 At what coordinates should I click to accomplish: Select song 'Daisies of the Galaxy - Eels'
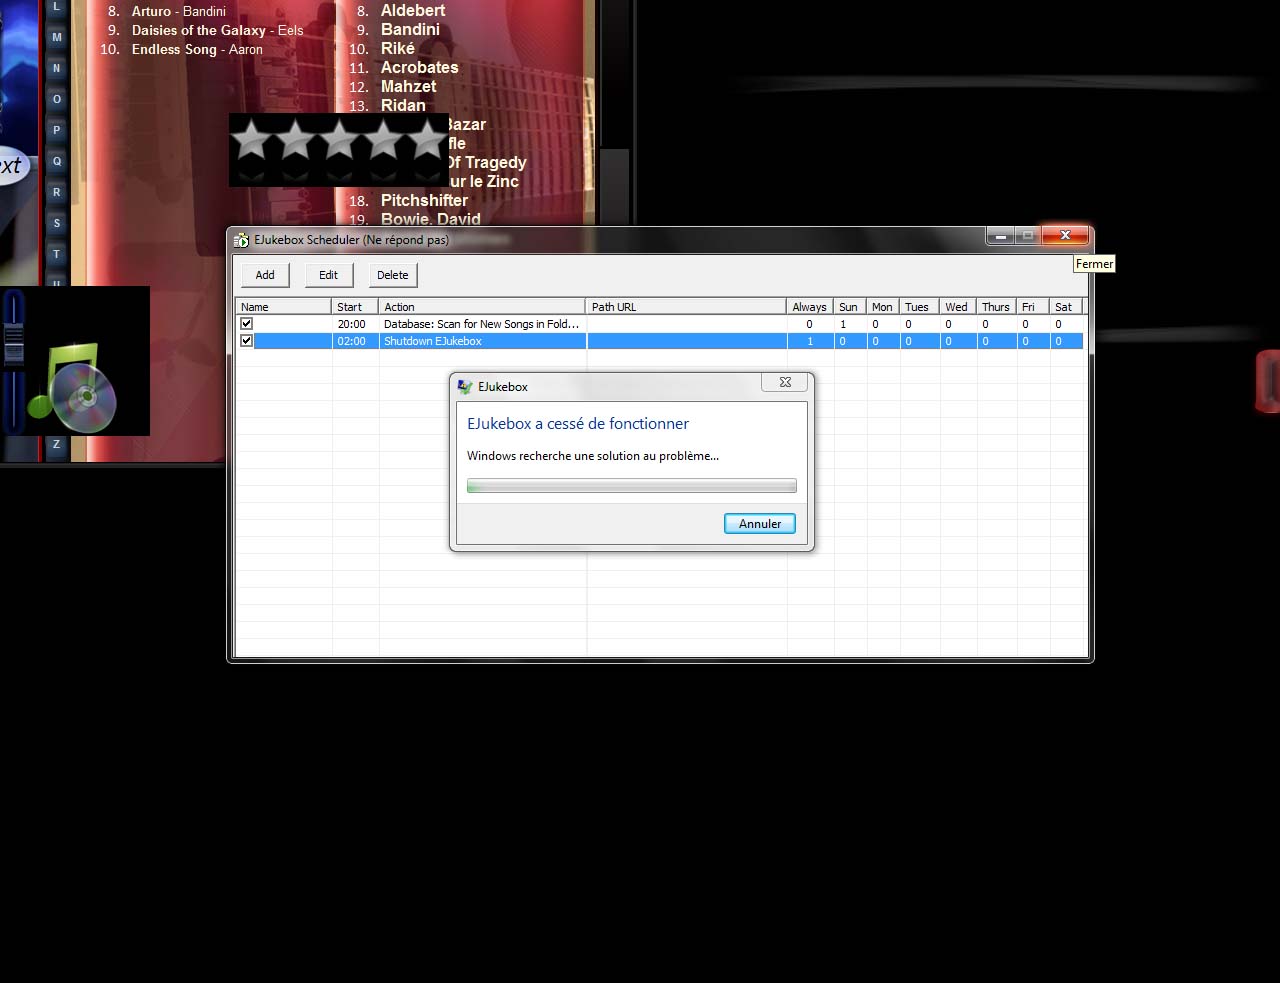pos(217,30)
